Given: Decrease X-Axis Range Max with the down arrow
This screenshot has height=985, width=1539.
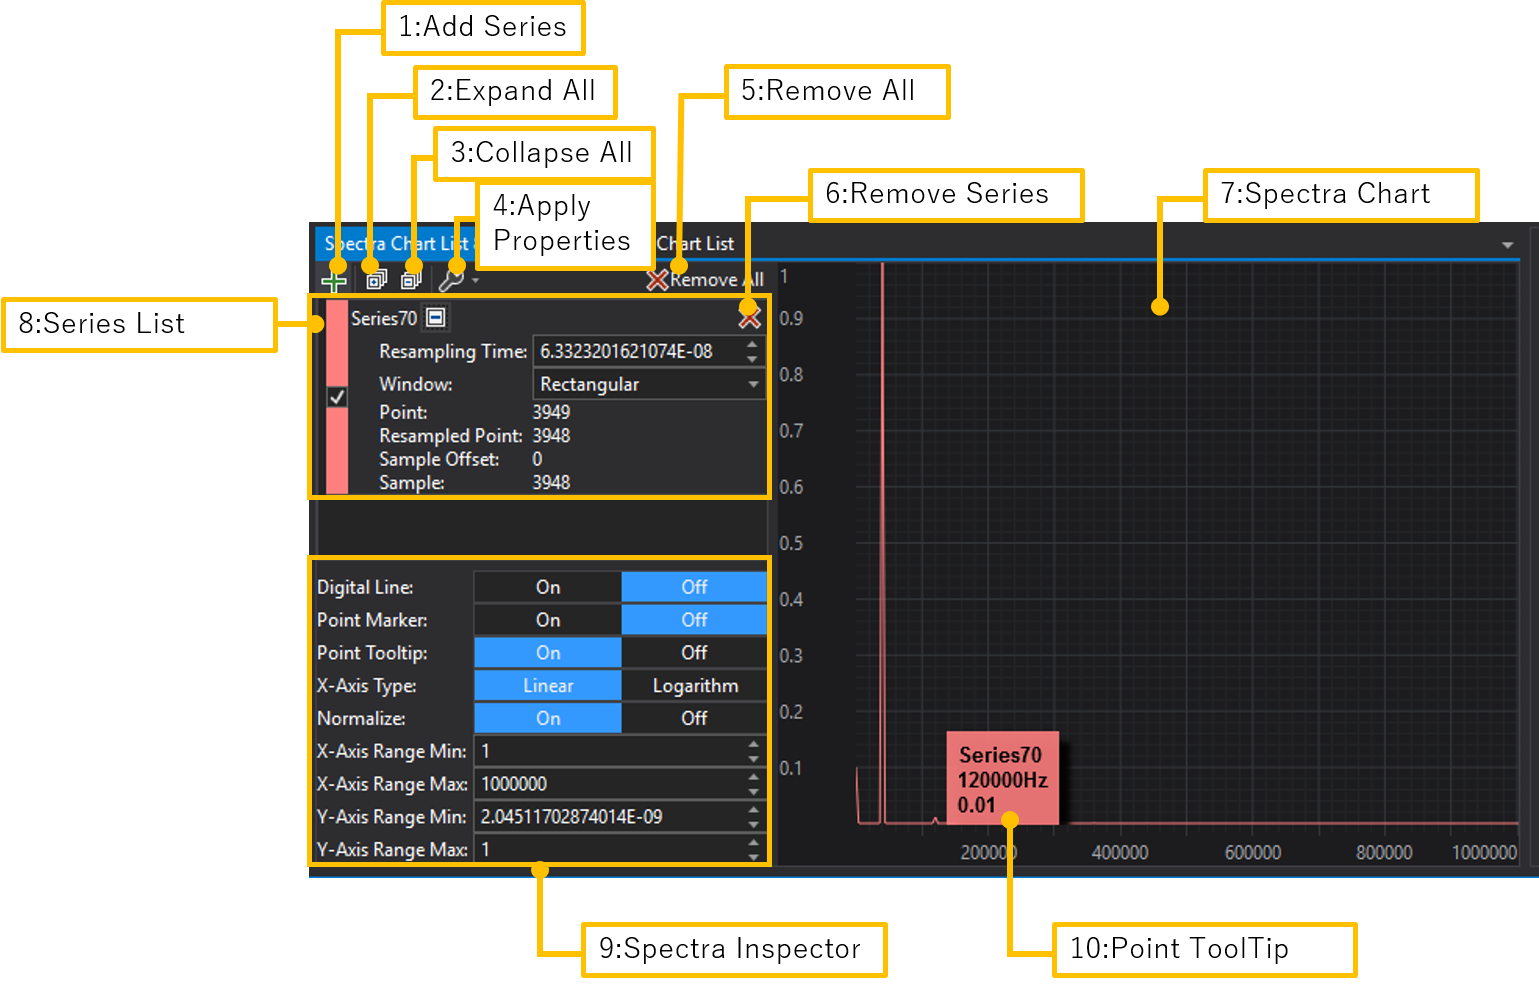Looking at the screenshot, I should coord(753,791).
